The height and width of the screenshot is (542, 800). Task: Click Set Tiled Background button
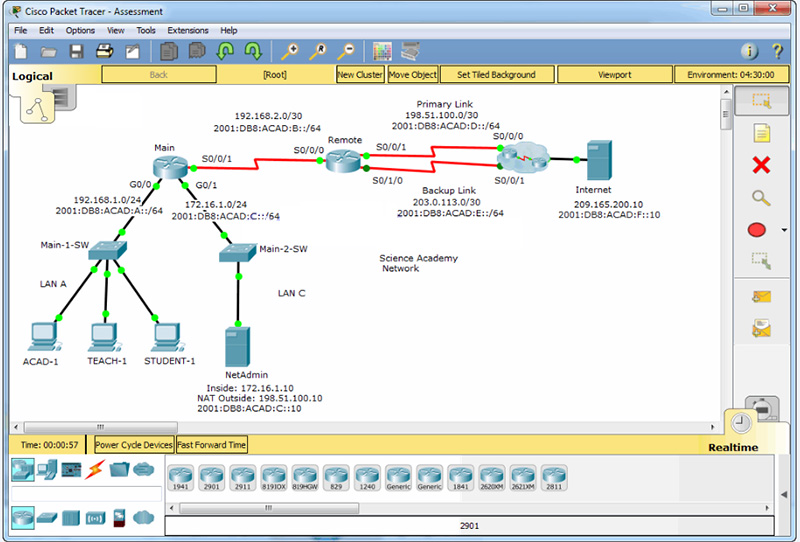496,75
